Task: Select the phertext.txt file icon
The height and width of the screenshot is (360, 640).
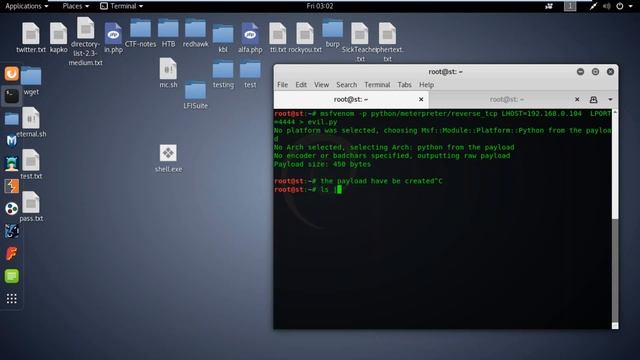Action: [x=387, y=33]
